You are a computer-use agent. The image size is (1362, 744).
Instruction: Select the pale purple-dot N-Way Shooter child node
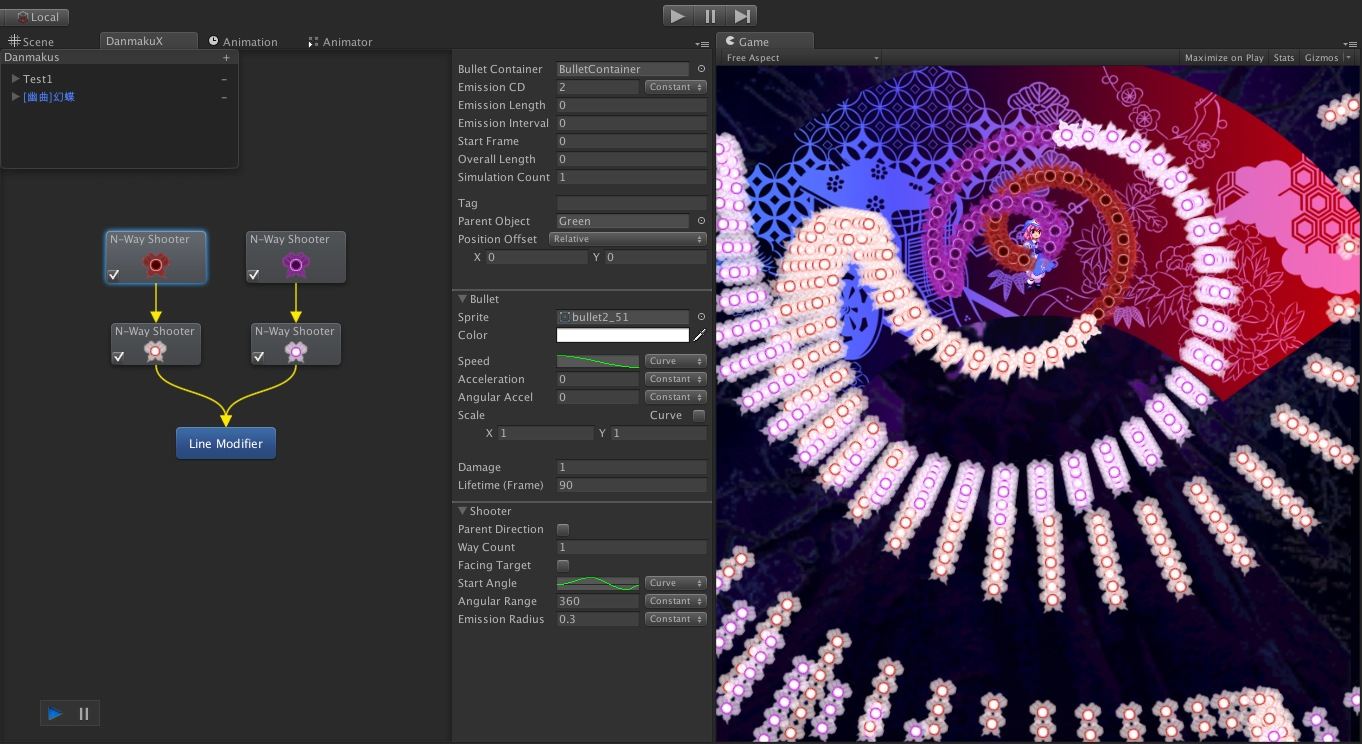296,344
